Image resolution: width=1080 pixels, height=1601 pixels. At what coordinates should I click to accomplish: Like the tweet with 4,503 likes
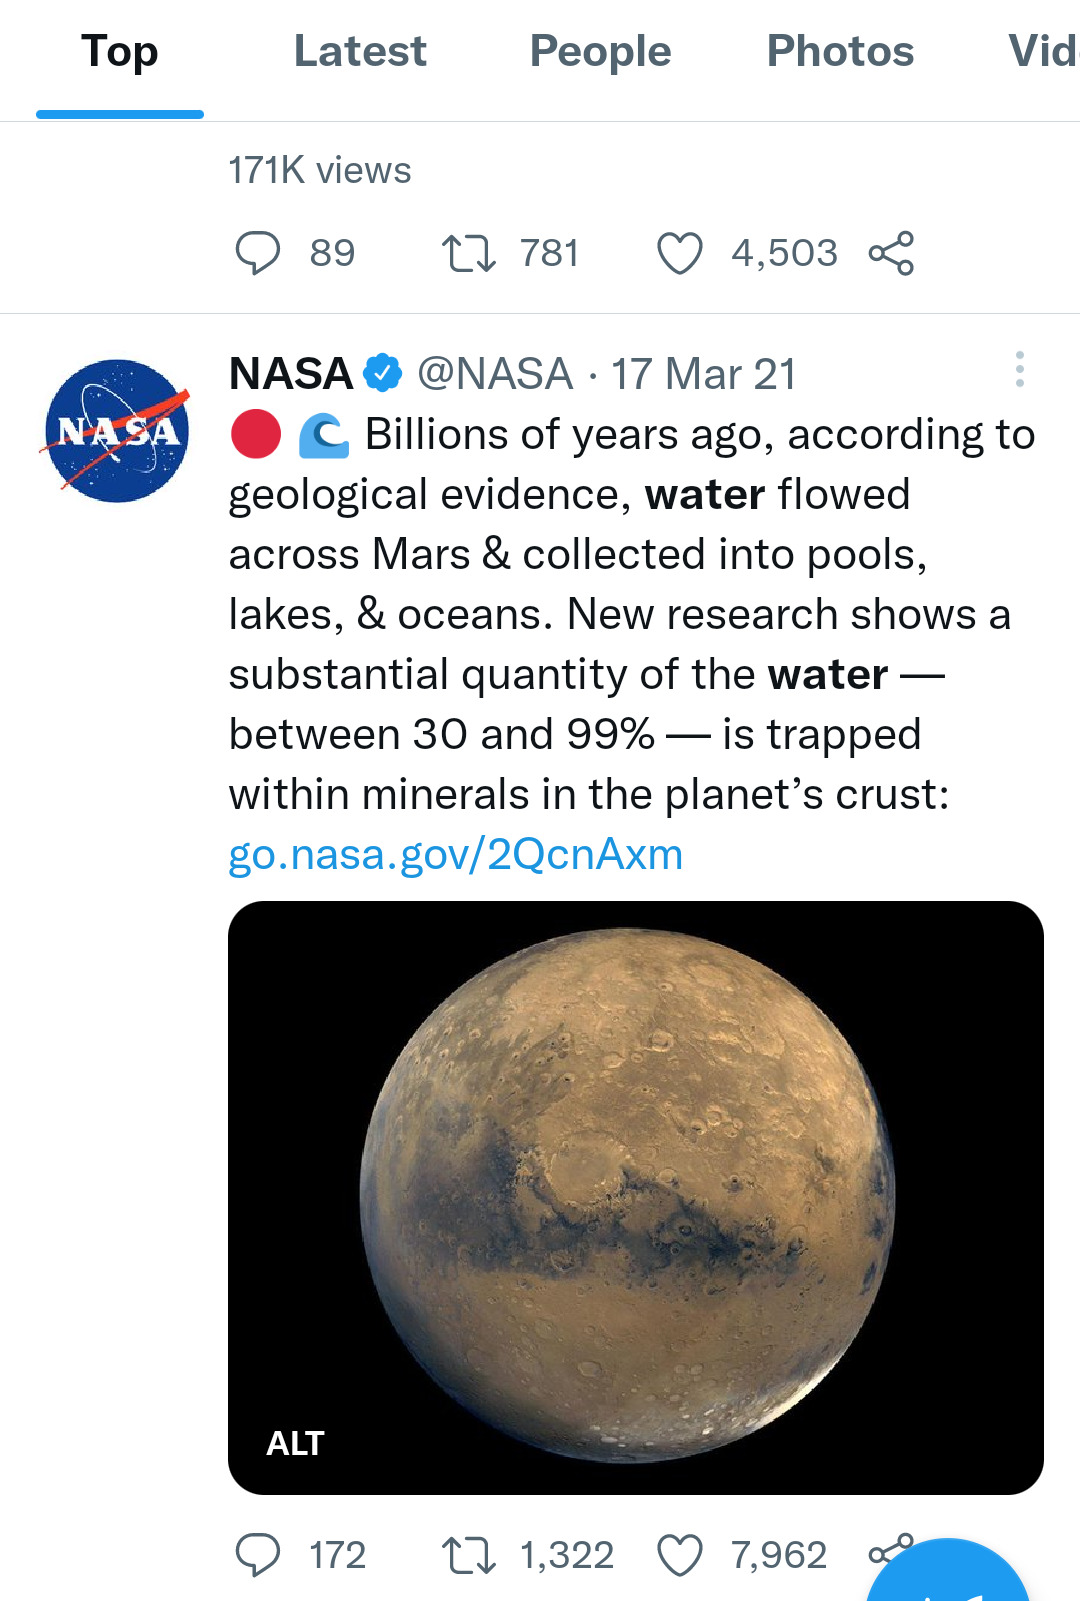(680, 253)
